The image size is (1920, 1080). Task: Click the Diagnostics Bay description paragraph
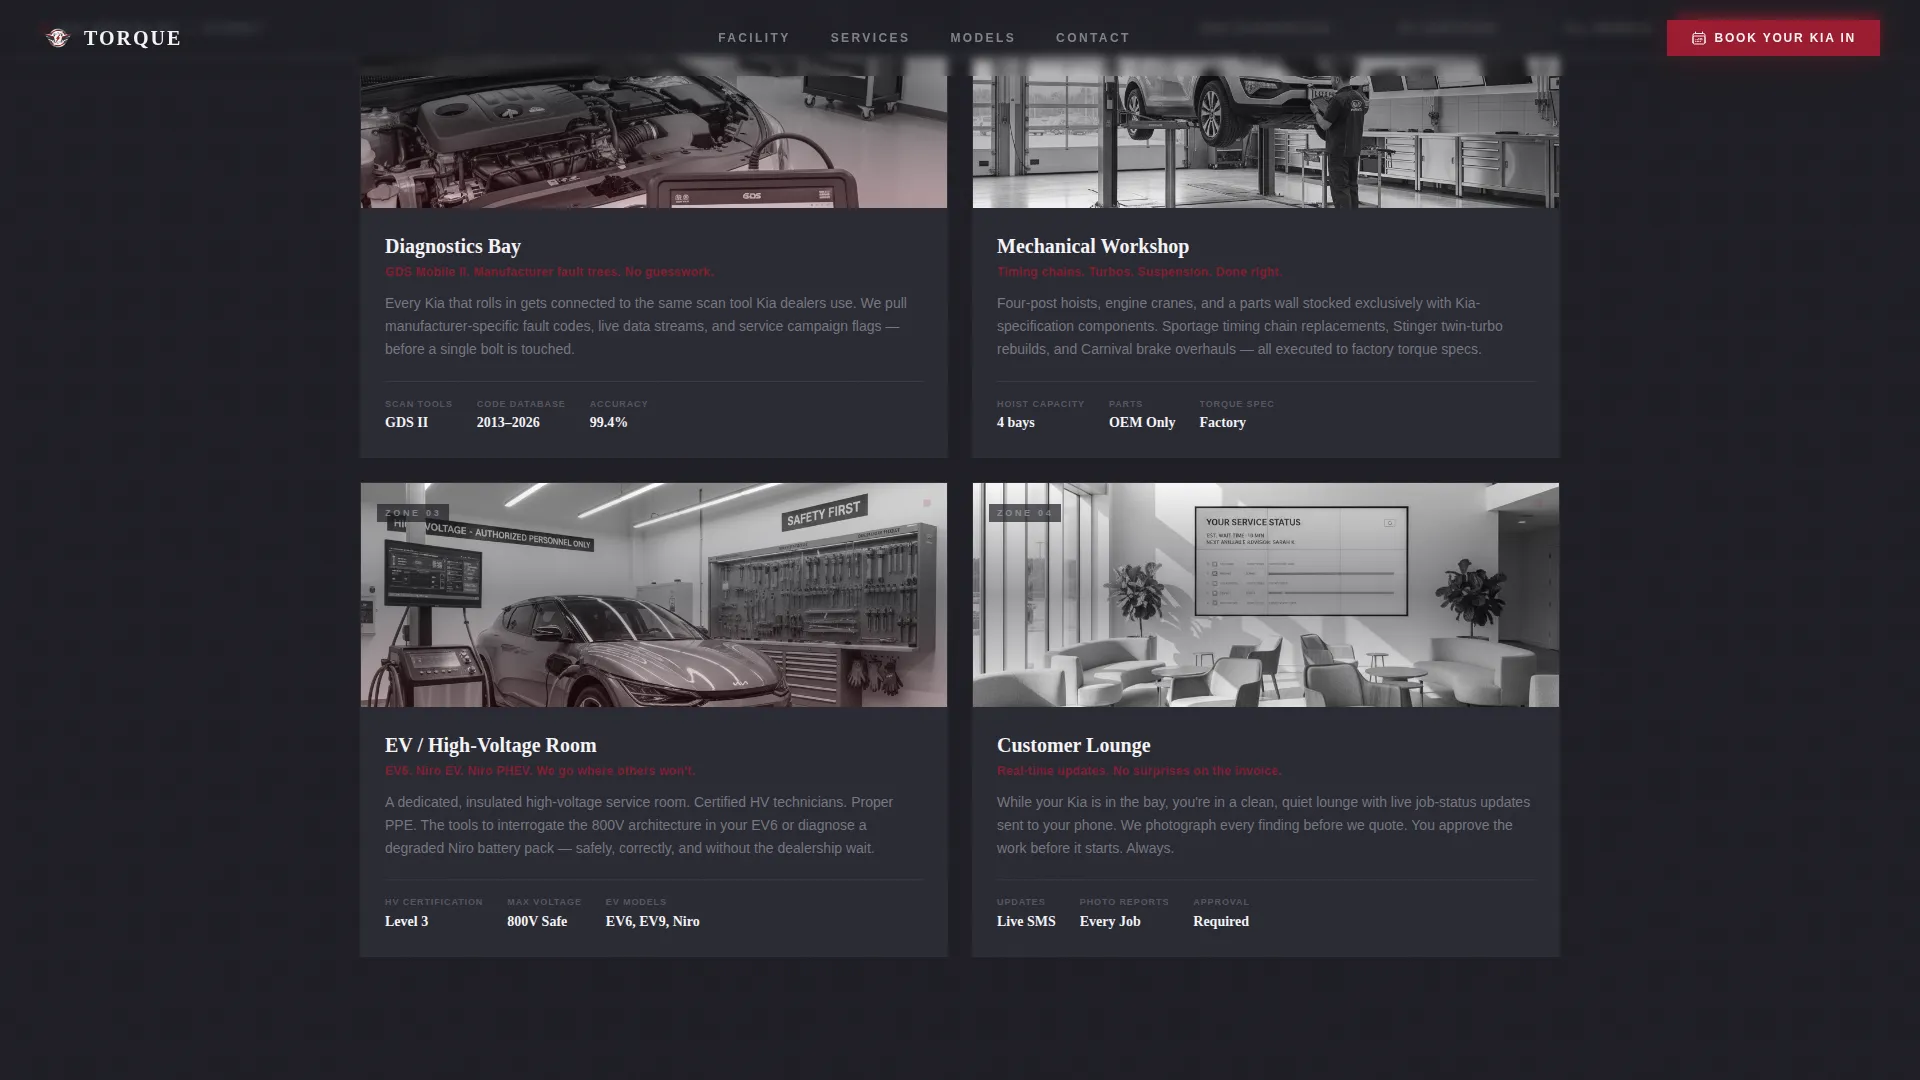coord(647,326)
